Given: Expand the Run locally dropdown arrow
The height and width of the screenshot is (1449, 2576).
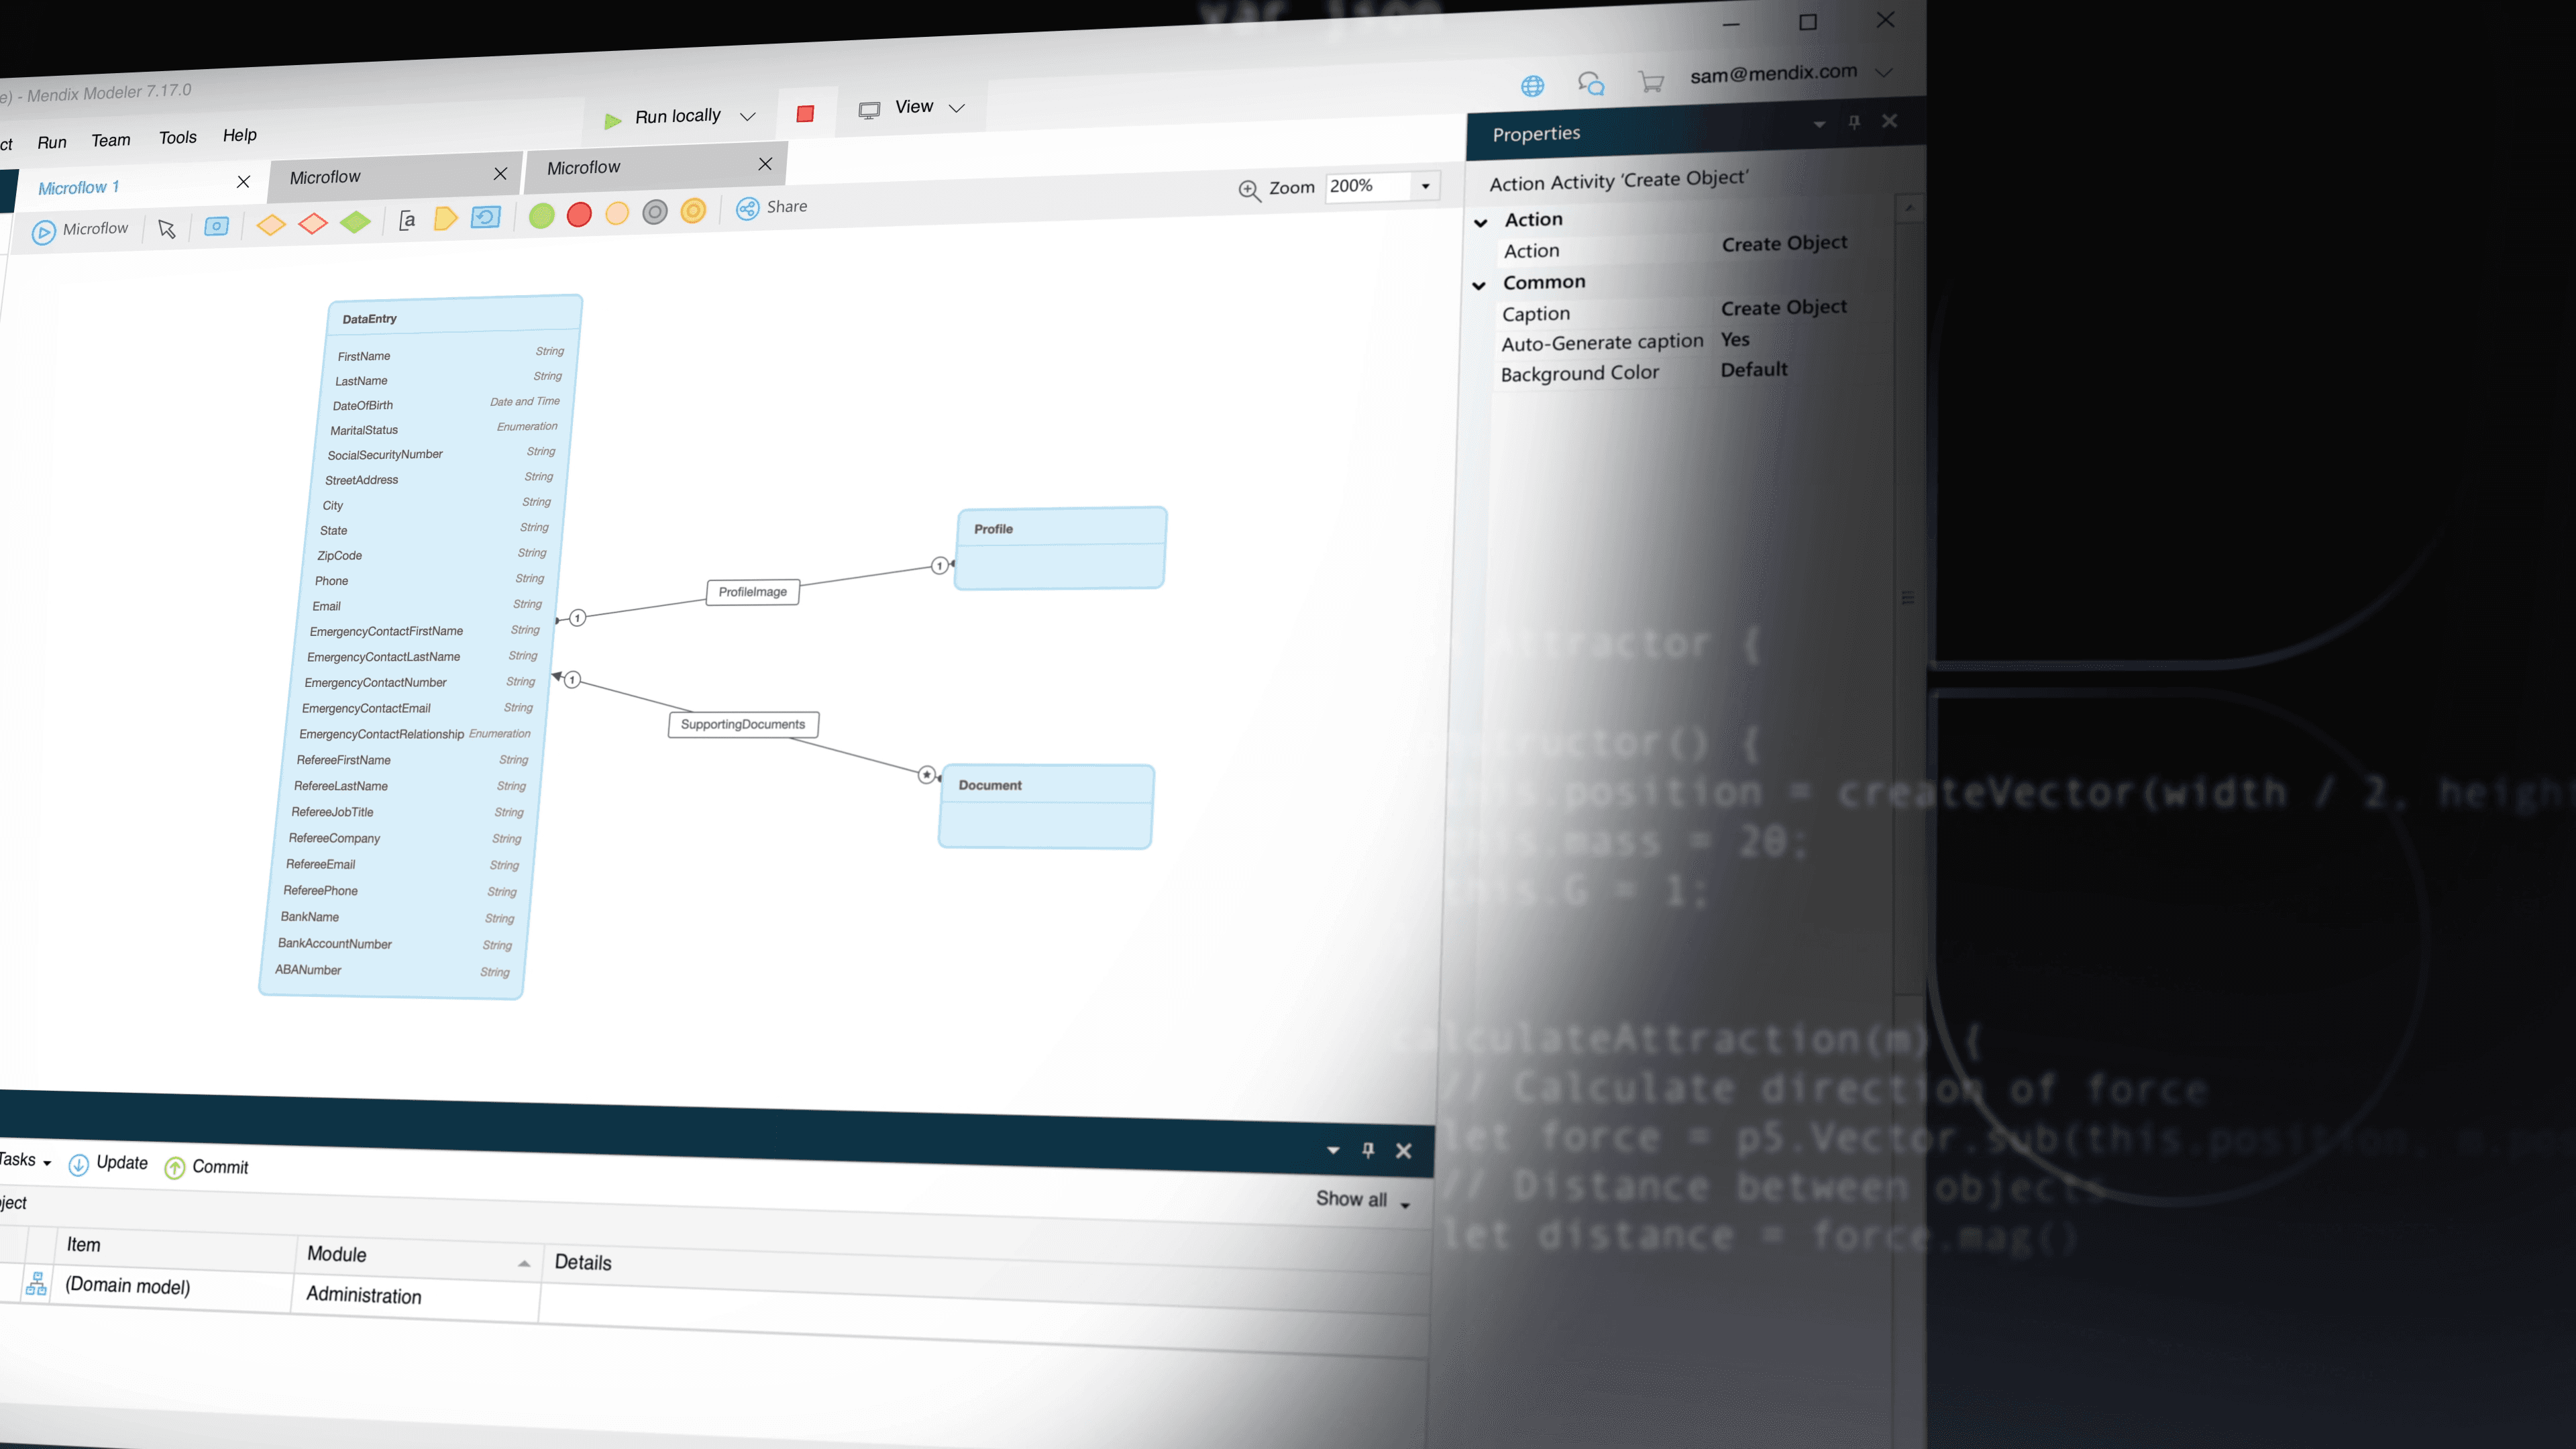Looking at the screenshot, I should pyautogui.click(x=747, y=116).
